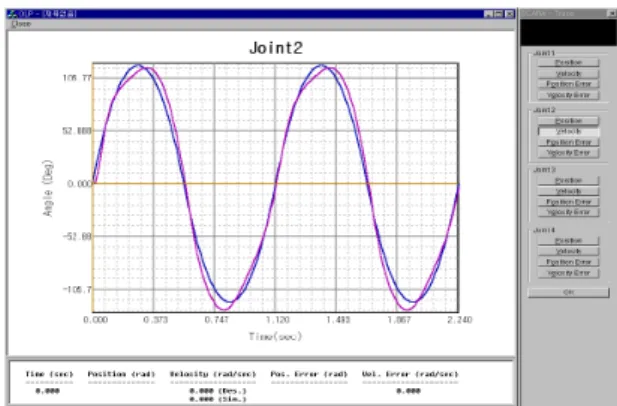The width and height of the screenshot is (617, 406).
Task: Click the 1.120 tick on the time axis
Action: click(277, 319)
